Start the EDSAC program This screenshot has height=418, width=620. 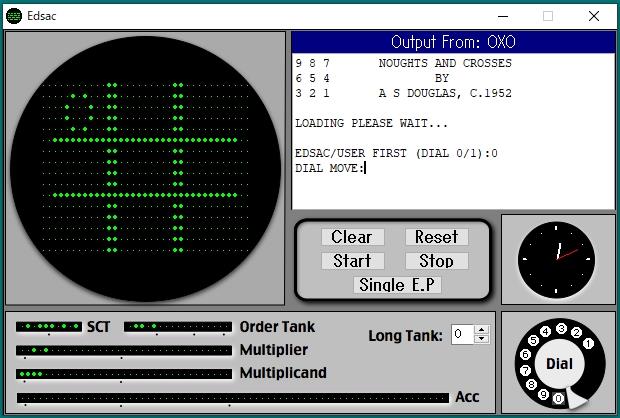tap(352, 261)
